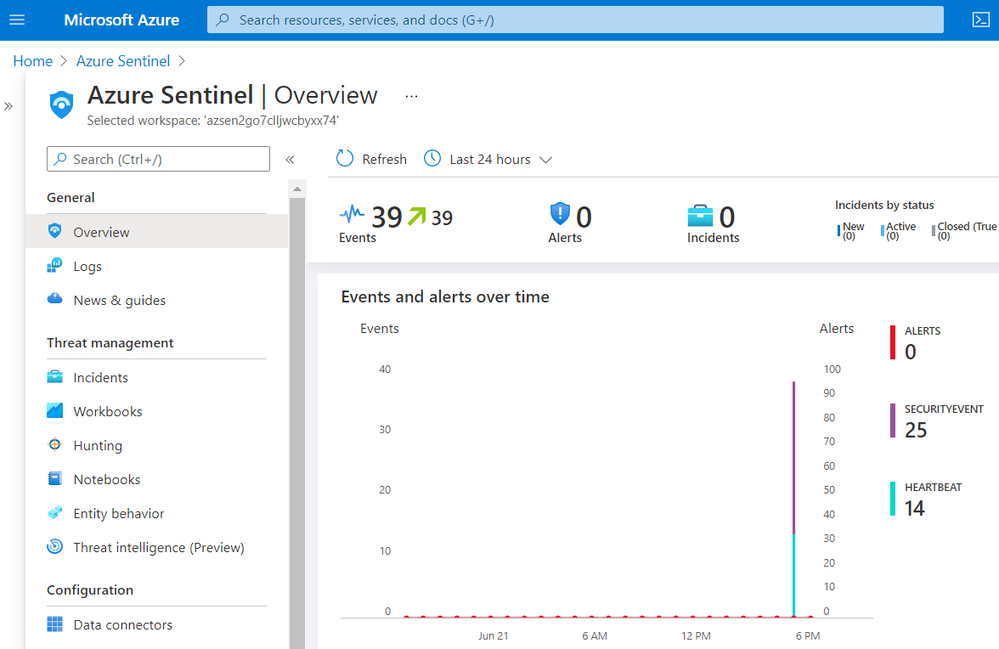Open the more options ellipsis beside Overview
Image resolution: width=999 pixels, height=649 pixels.
(412, 96)
